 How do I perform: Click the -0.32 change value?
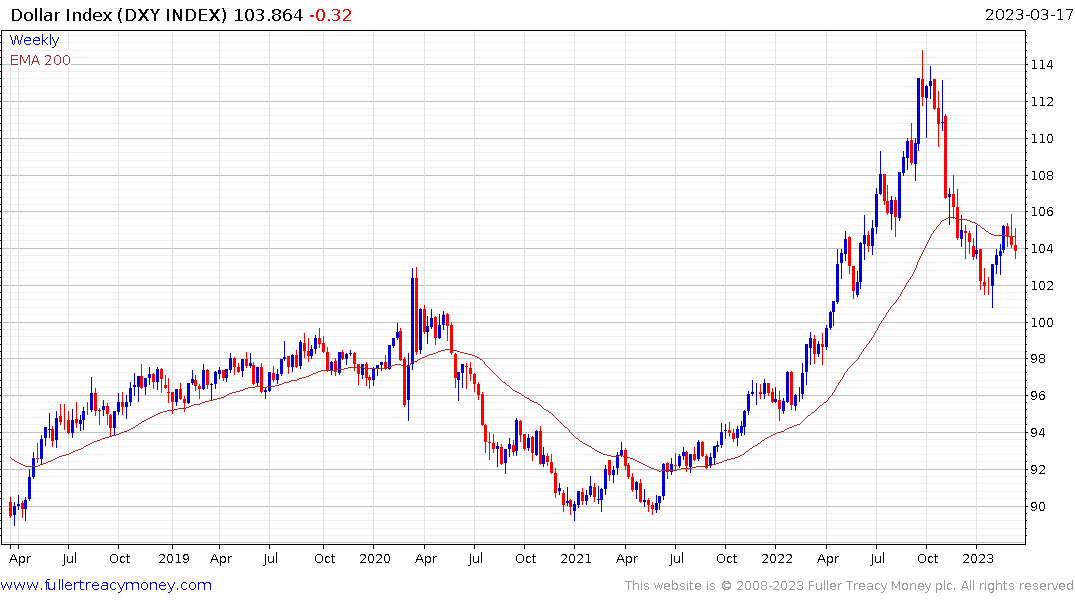pyautogui.click(x=330, y=15)
